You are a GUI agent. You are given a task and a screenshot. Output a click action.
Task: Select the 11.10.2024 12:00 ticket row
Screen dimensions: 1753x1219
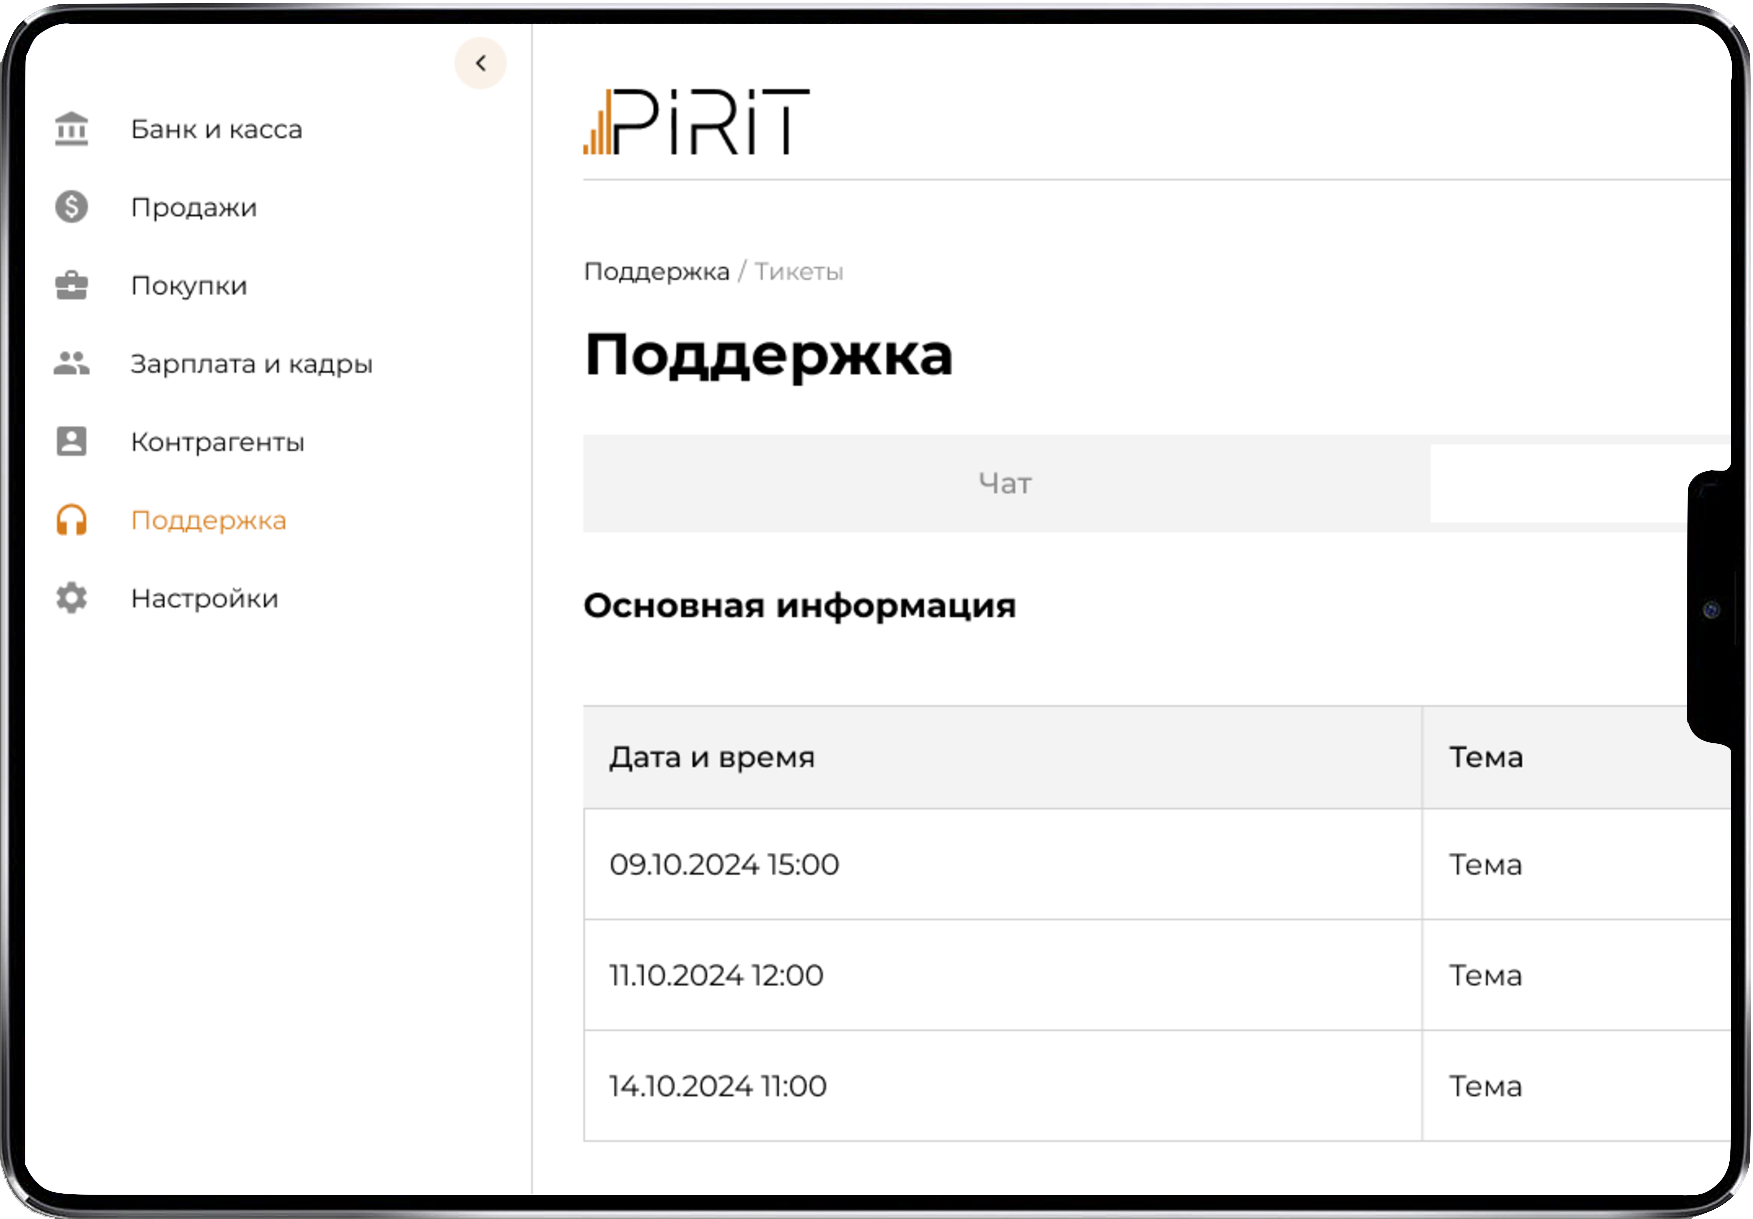click(x=717, y=975)
